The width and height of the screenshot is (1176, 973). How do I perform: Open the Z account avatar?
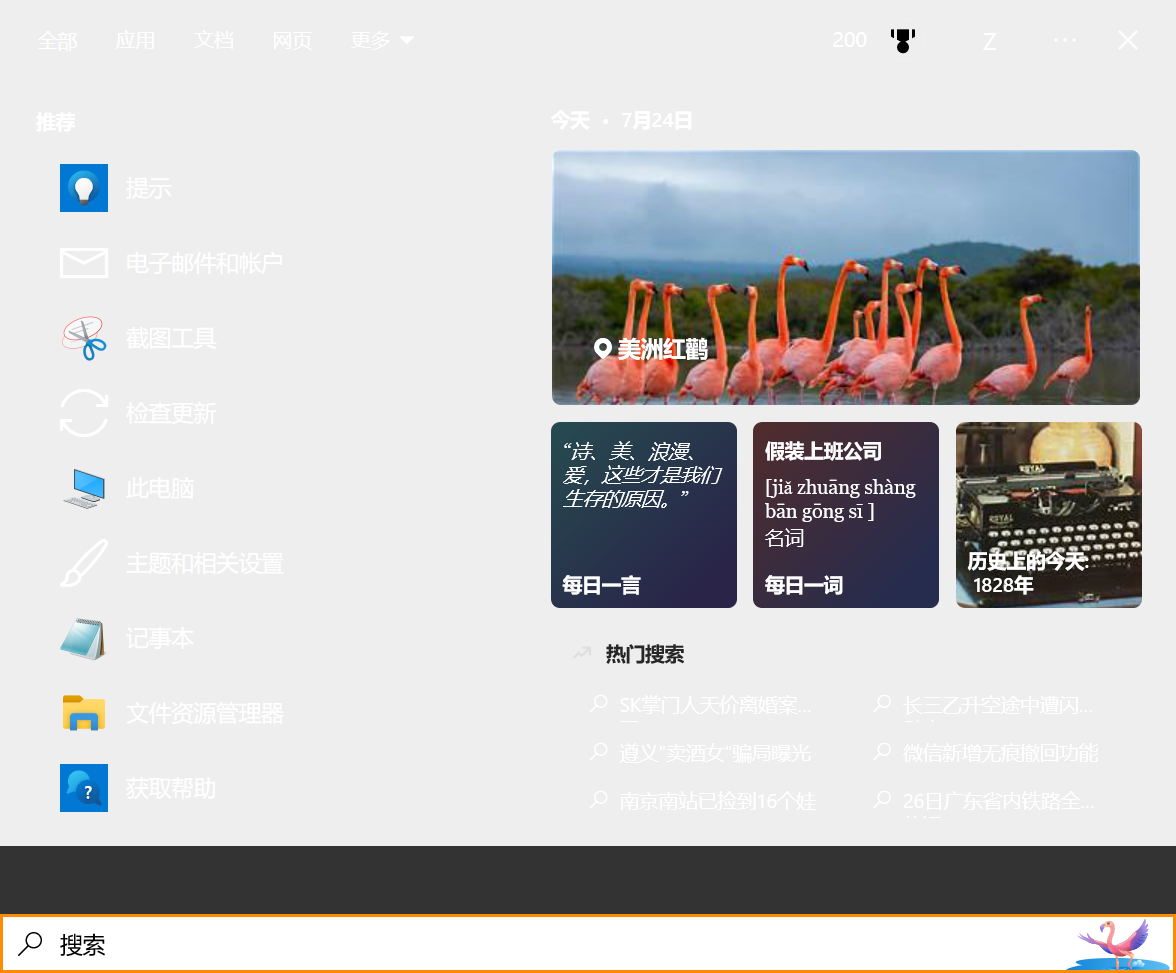pos(990,41)
